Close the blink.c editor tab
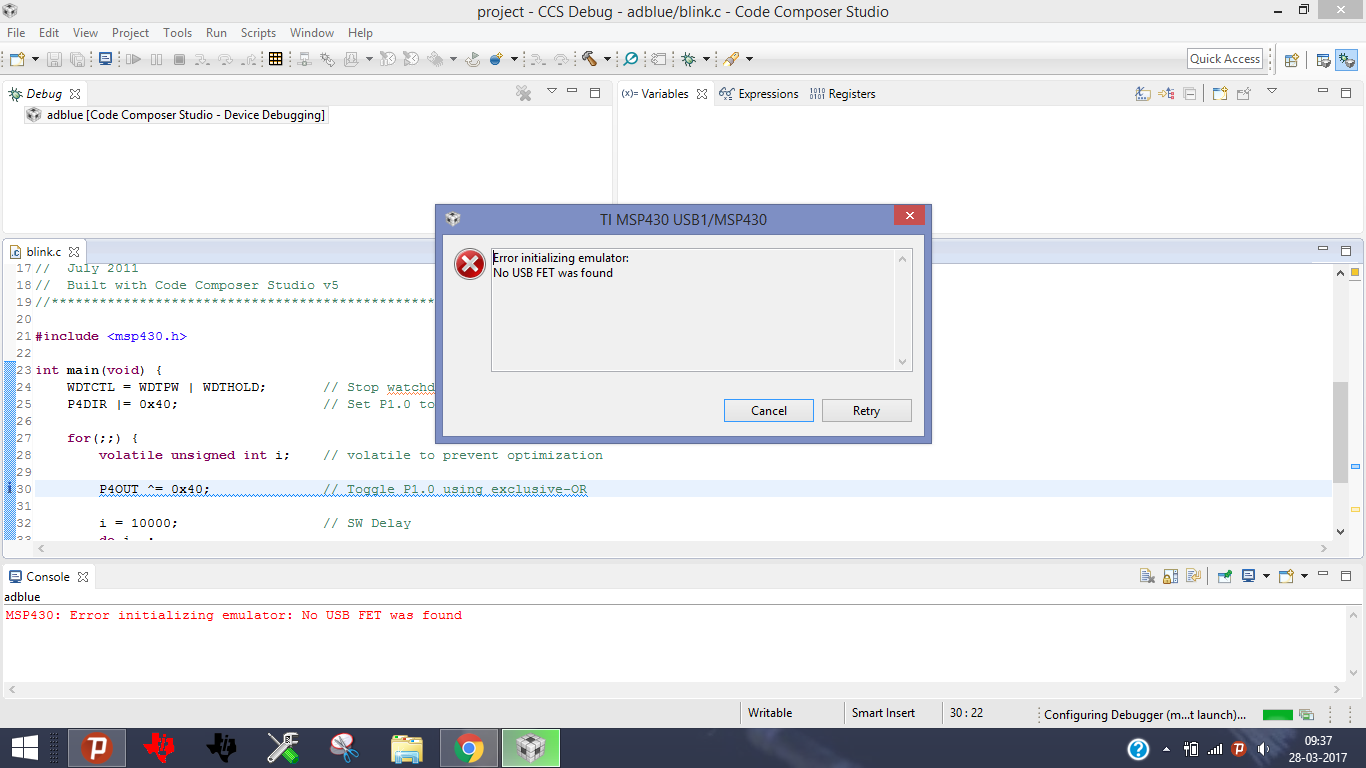The width and height of the screenshot is (1366, 768). tap(73, 251)
